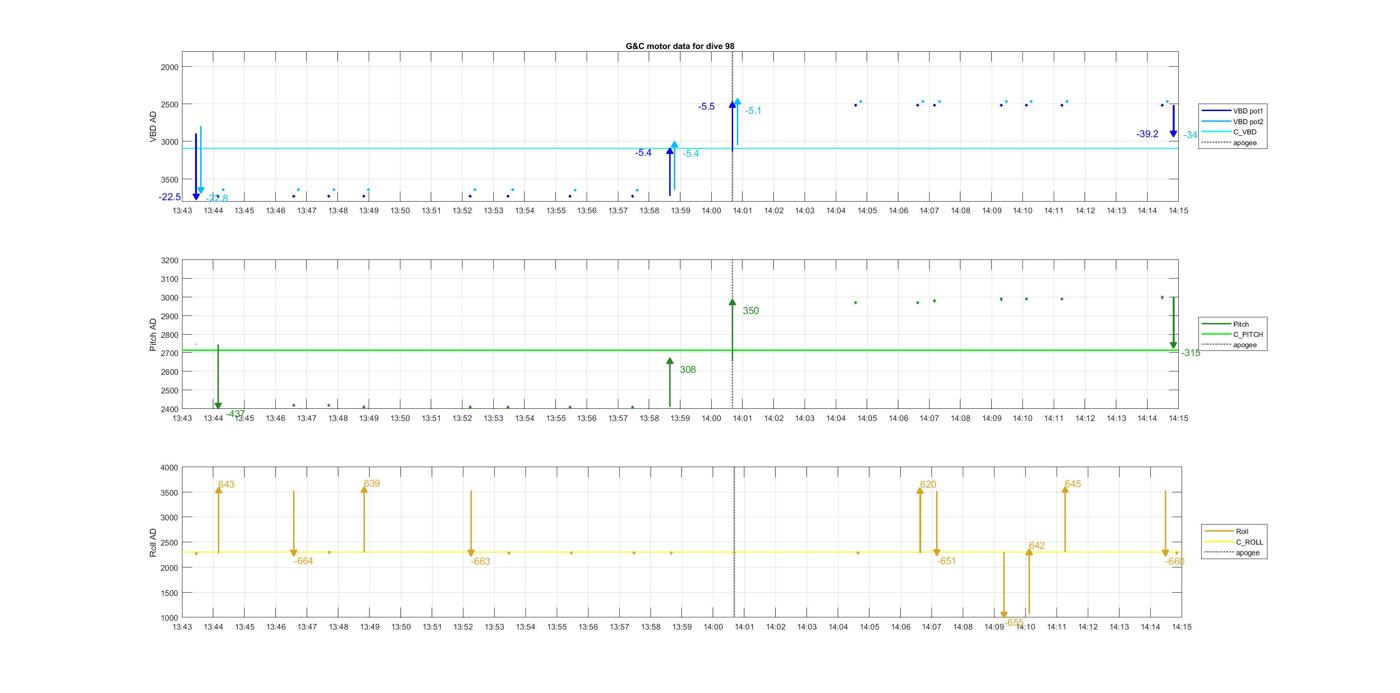Click the green arrowhead beside the "308" label
Viewport: 1400px width, 693px height.
(670, 361)
